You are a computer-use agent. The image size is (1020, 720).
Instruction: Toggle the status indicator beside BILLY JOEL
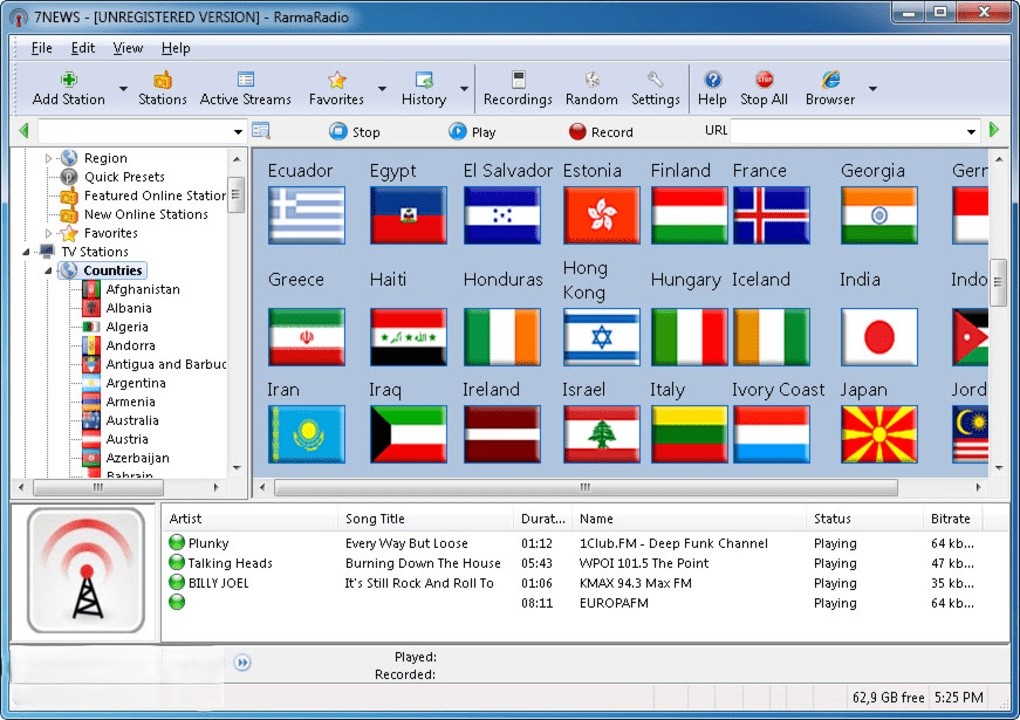click(177, 583)
